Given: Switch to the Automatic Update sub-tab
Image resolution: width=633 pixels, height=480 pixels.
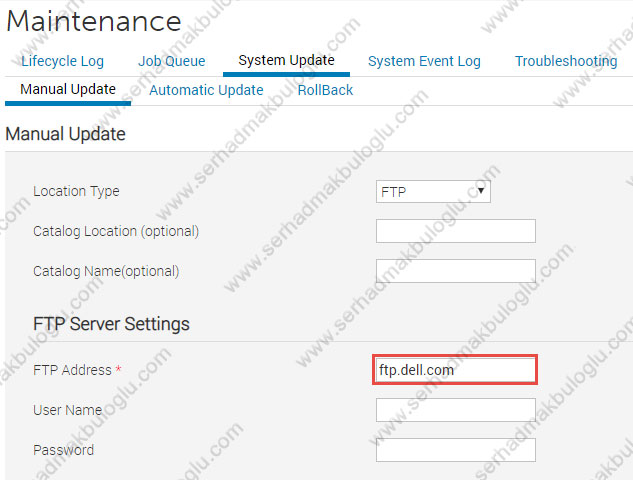Looking at the screenshot, I should point(206,90).
